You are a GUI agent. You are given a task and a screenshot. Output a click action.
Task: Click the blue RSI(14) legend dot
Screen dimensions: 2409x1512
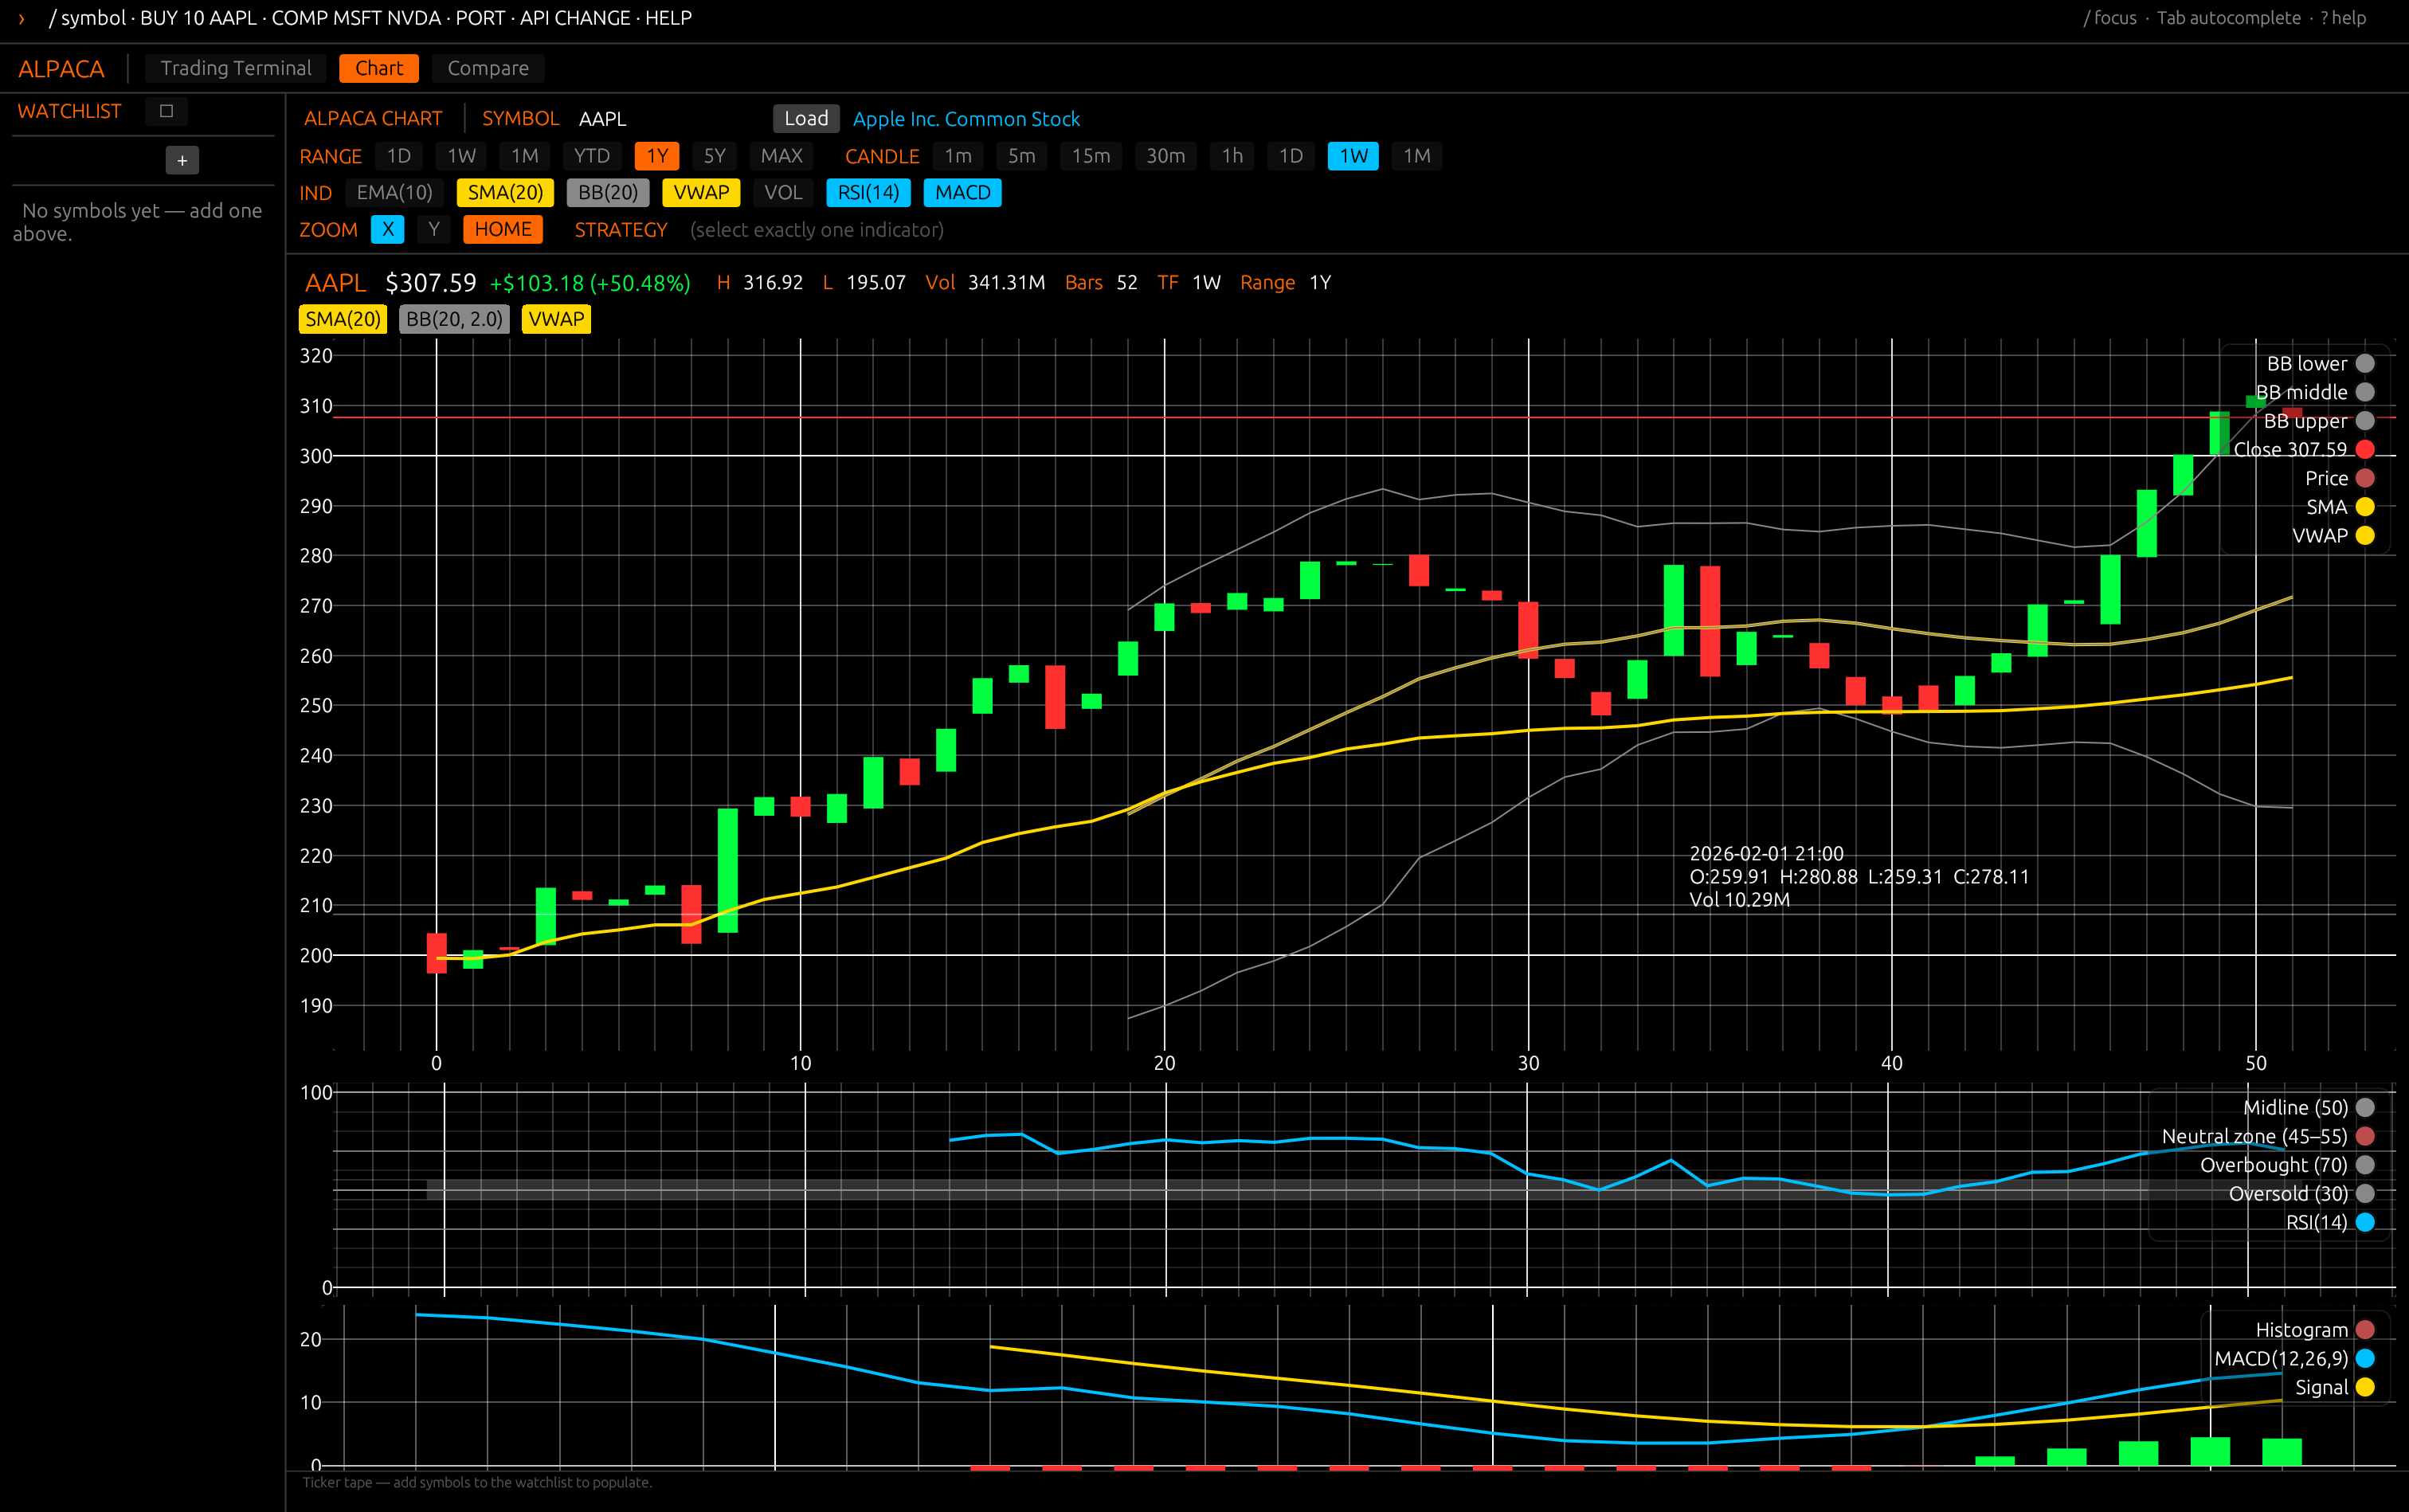(2365, 1222)
